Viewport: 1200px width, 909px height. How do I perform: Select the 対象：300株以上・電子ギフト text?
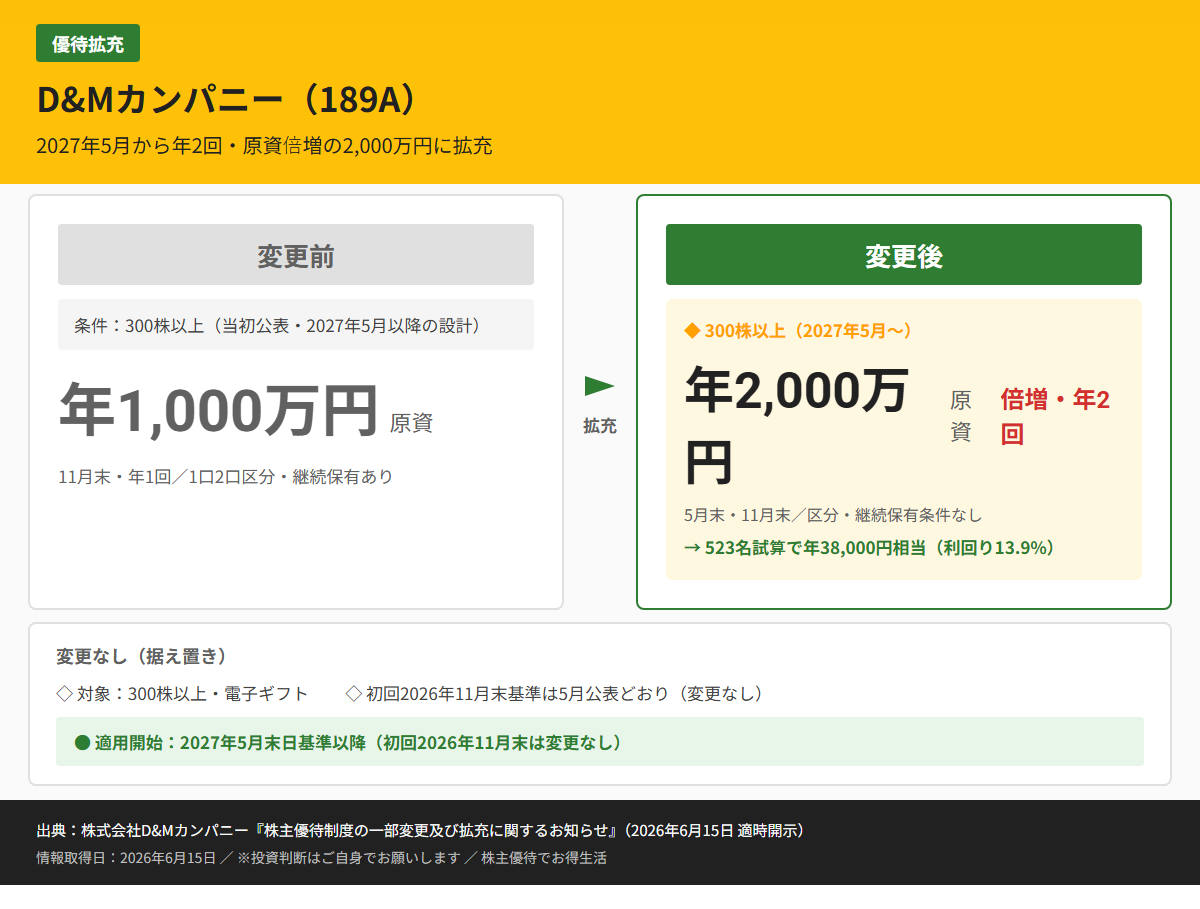click(193, 693)
